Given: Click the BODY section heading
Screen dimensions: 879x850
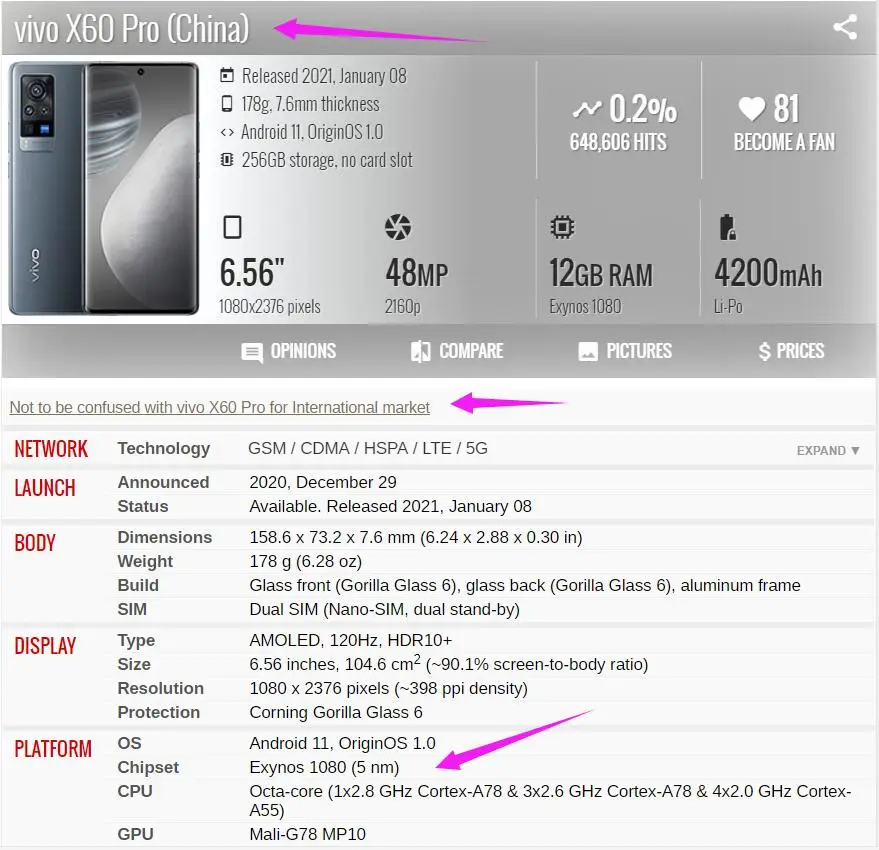Looking at the screenshot, I should tap(35, 543).
